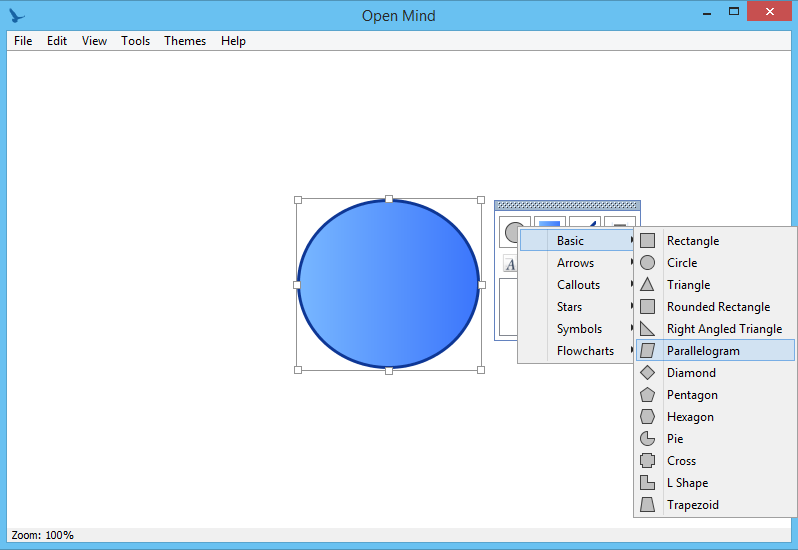Open the Tools menu
The width and height of the screenshot is (798, 550).
pos(135,41)
